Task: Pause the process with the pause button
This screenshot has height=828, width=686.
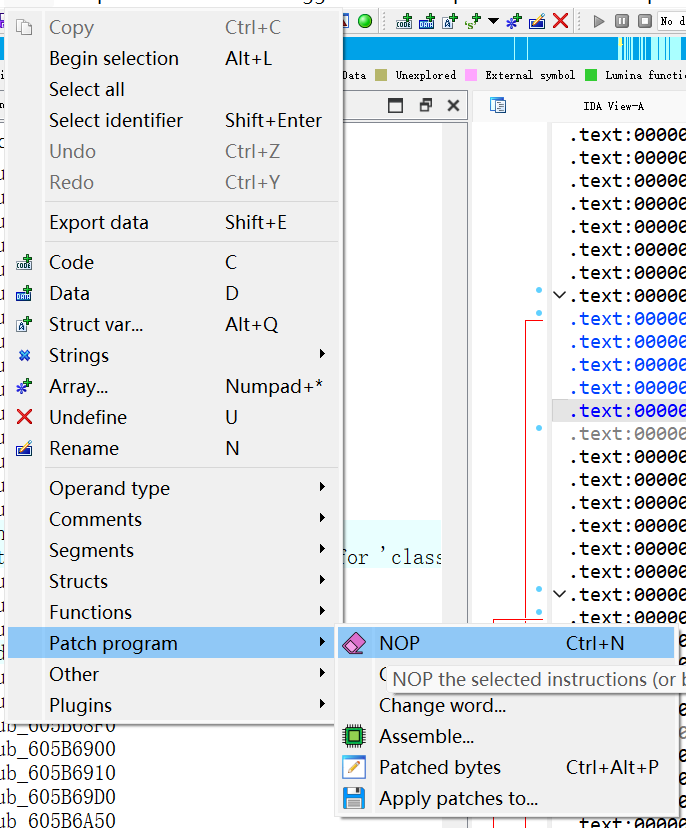Action: (x=622, y=21)
